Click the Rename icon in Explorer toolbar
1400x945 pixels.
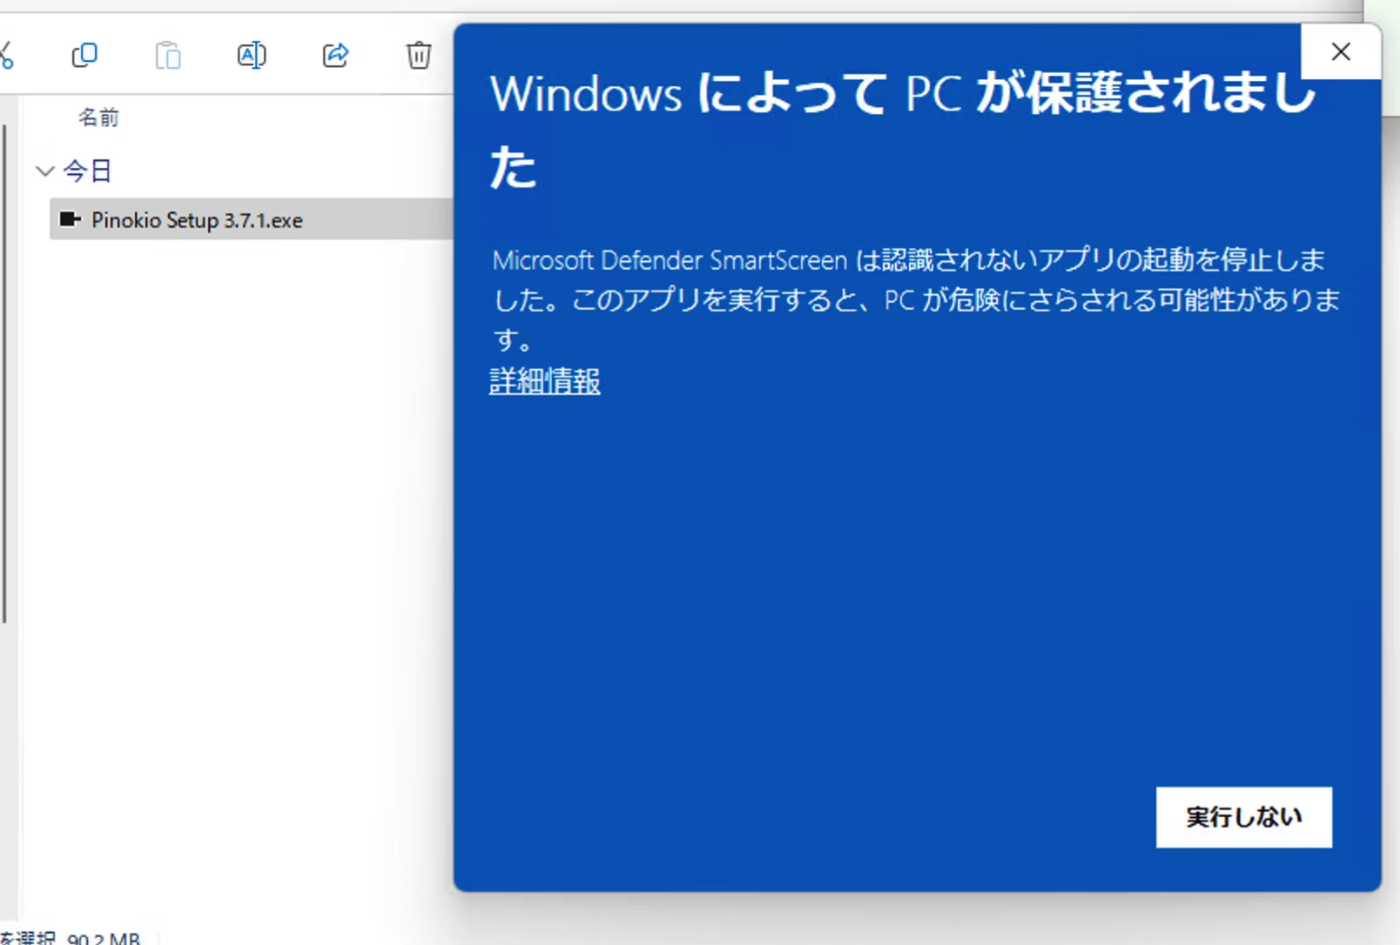pos(251,55)
